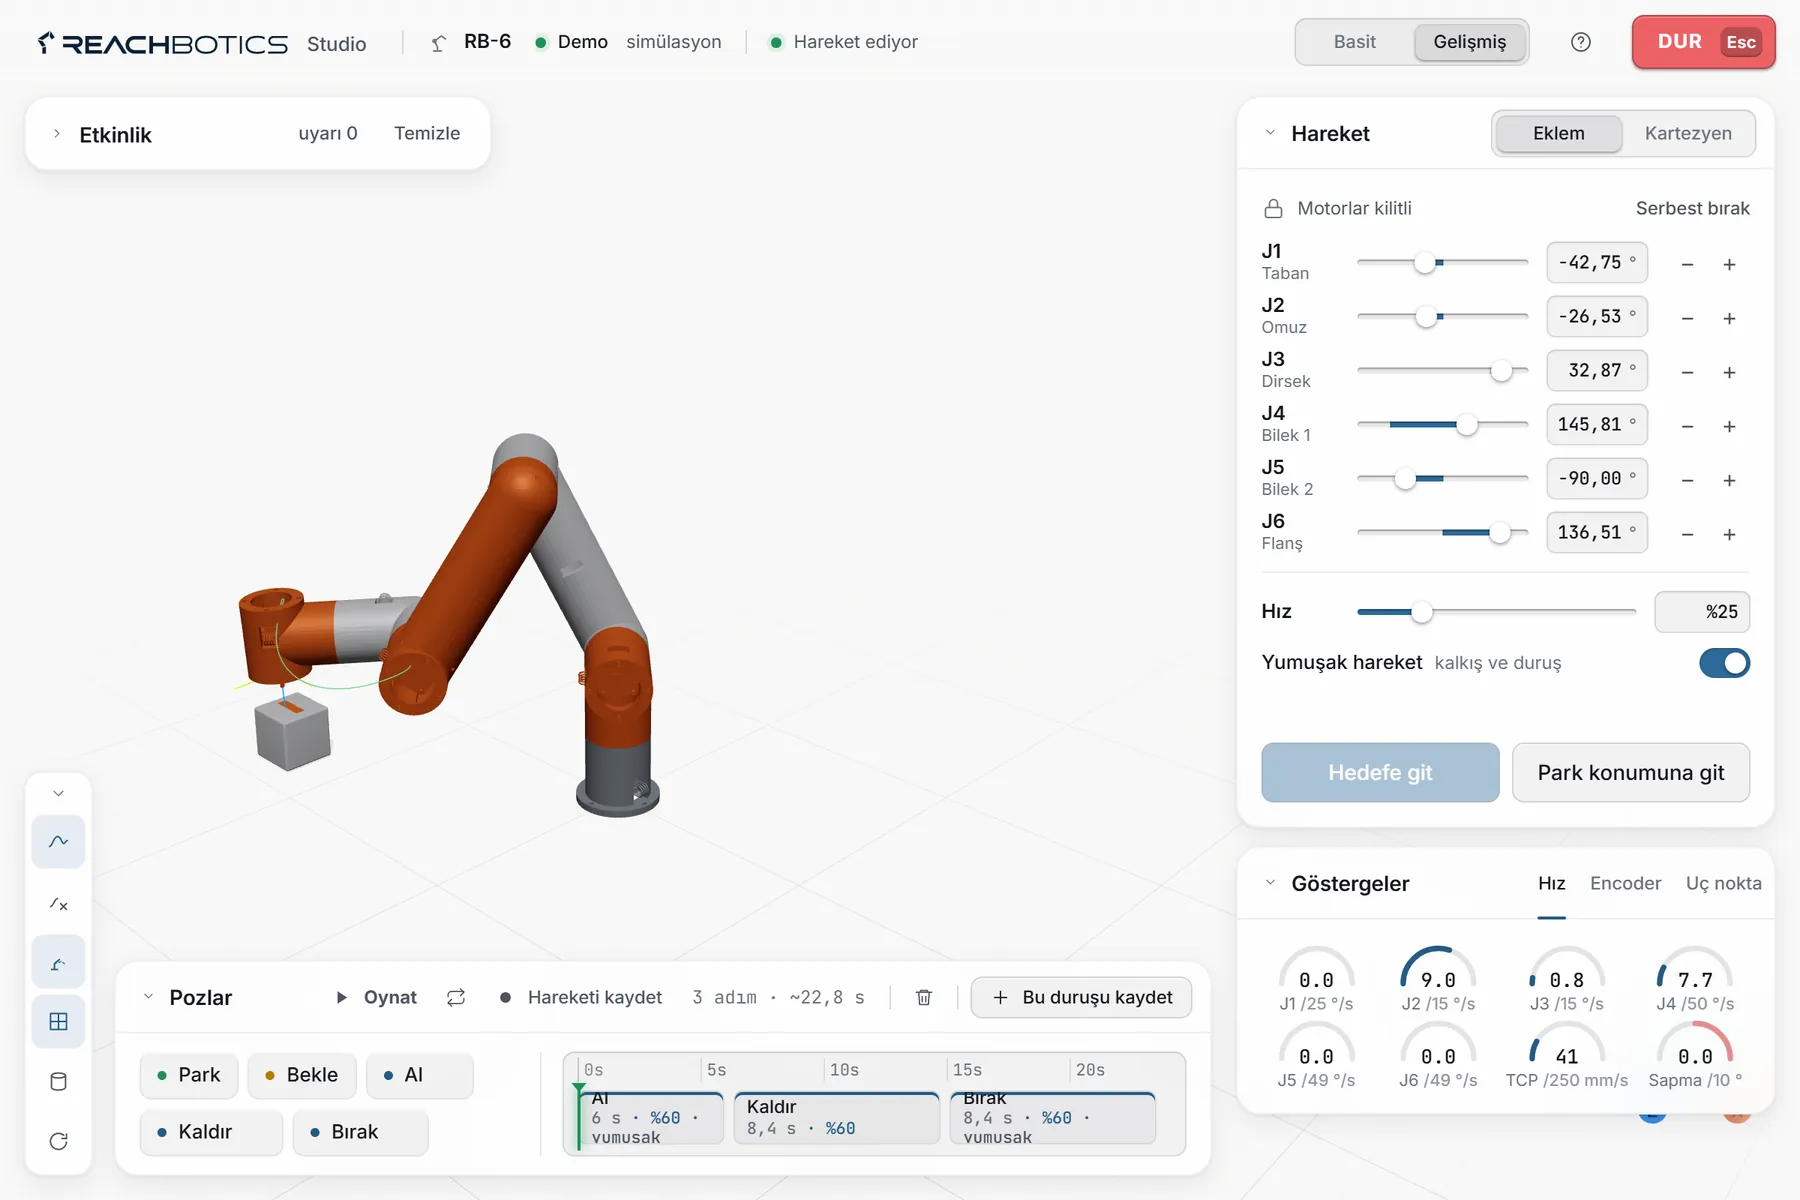The width and height of the screenshot is (1800, 1200).
Task: Start recording with Hareketi kaydet
Action: [x=580, y=997]
